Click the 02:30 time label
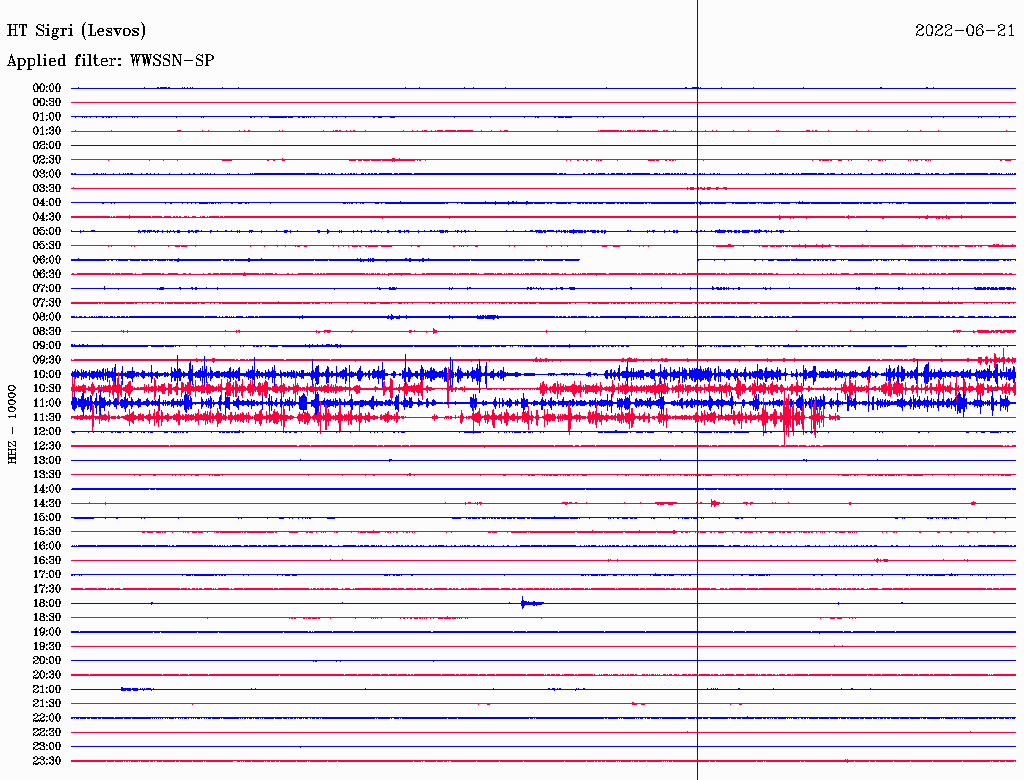 tap(47, 159)
